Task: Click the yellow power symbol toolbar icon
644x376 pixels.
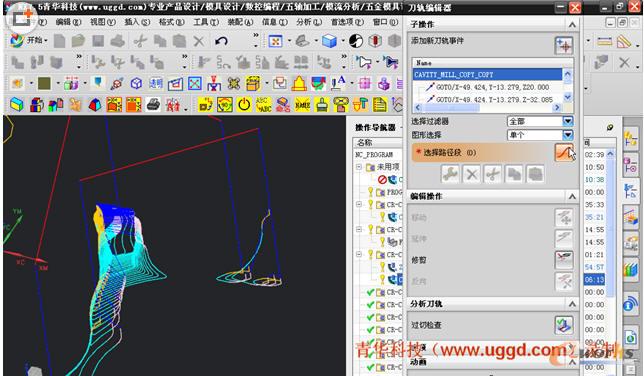Action: pyautogui.click(x=244, y=104)
